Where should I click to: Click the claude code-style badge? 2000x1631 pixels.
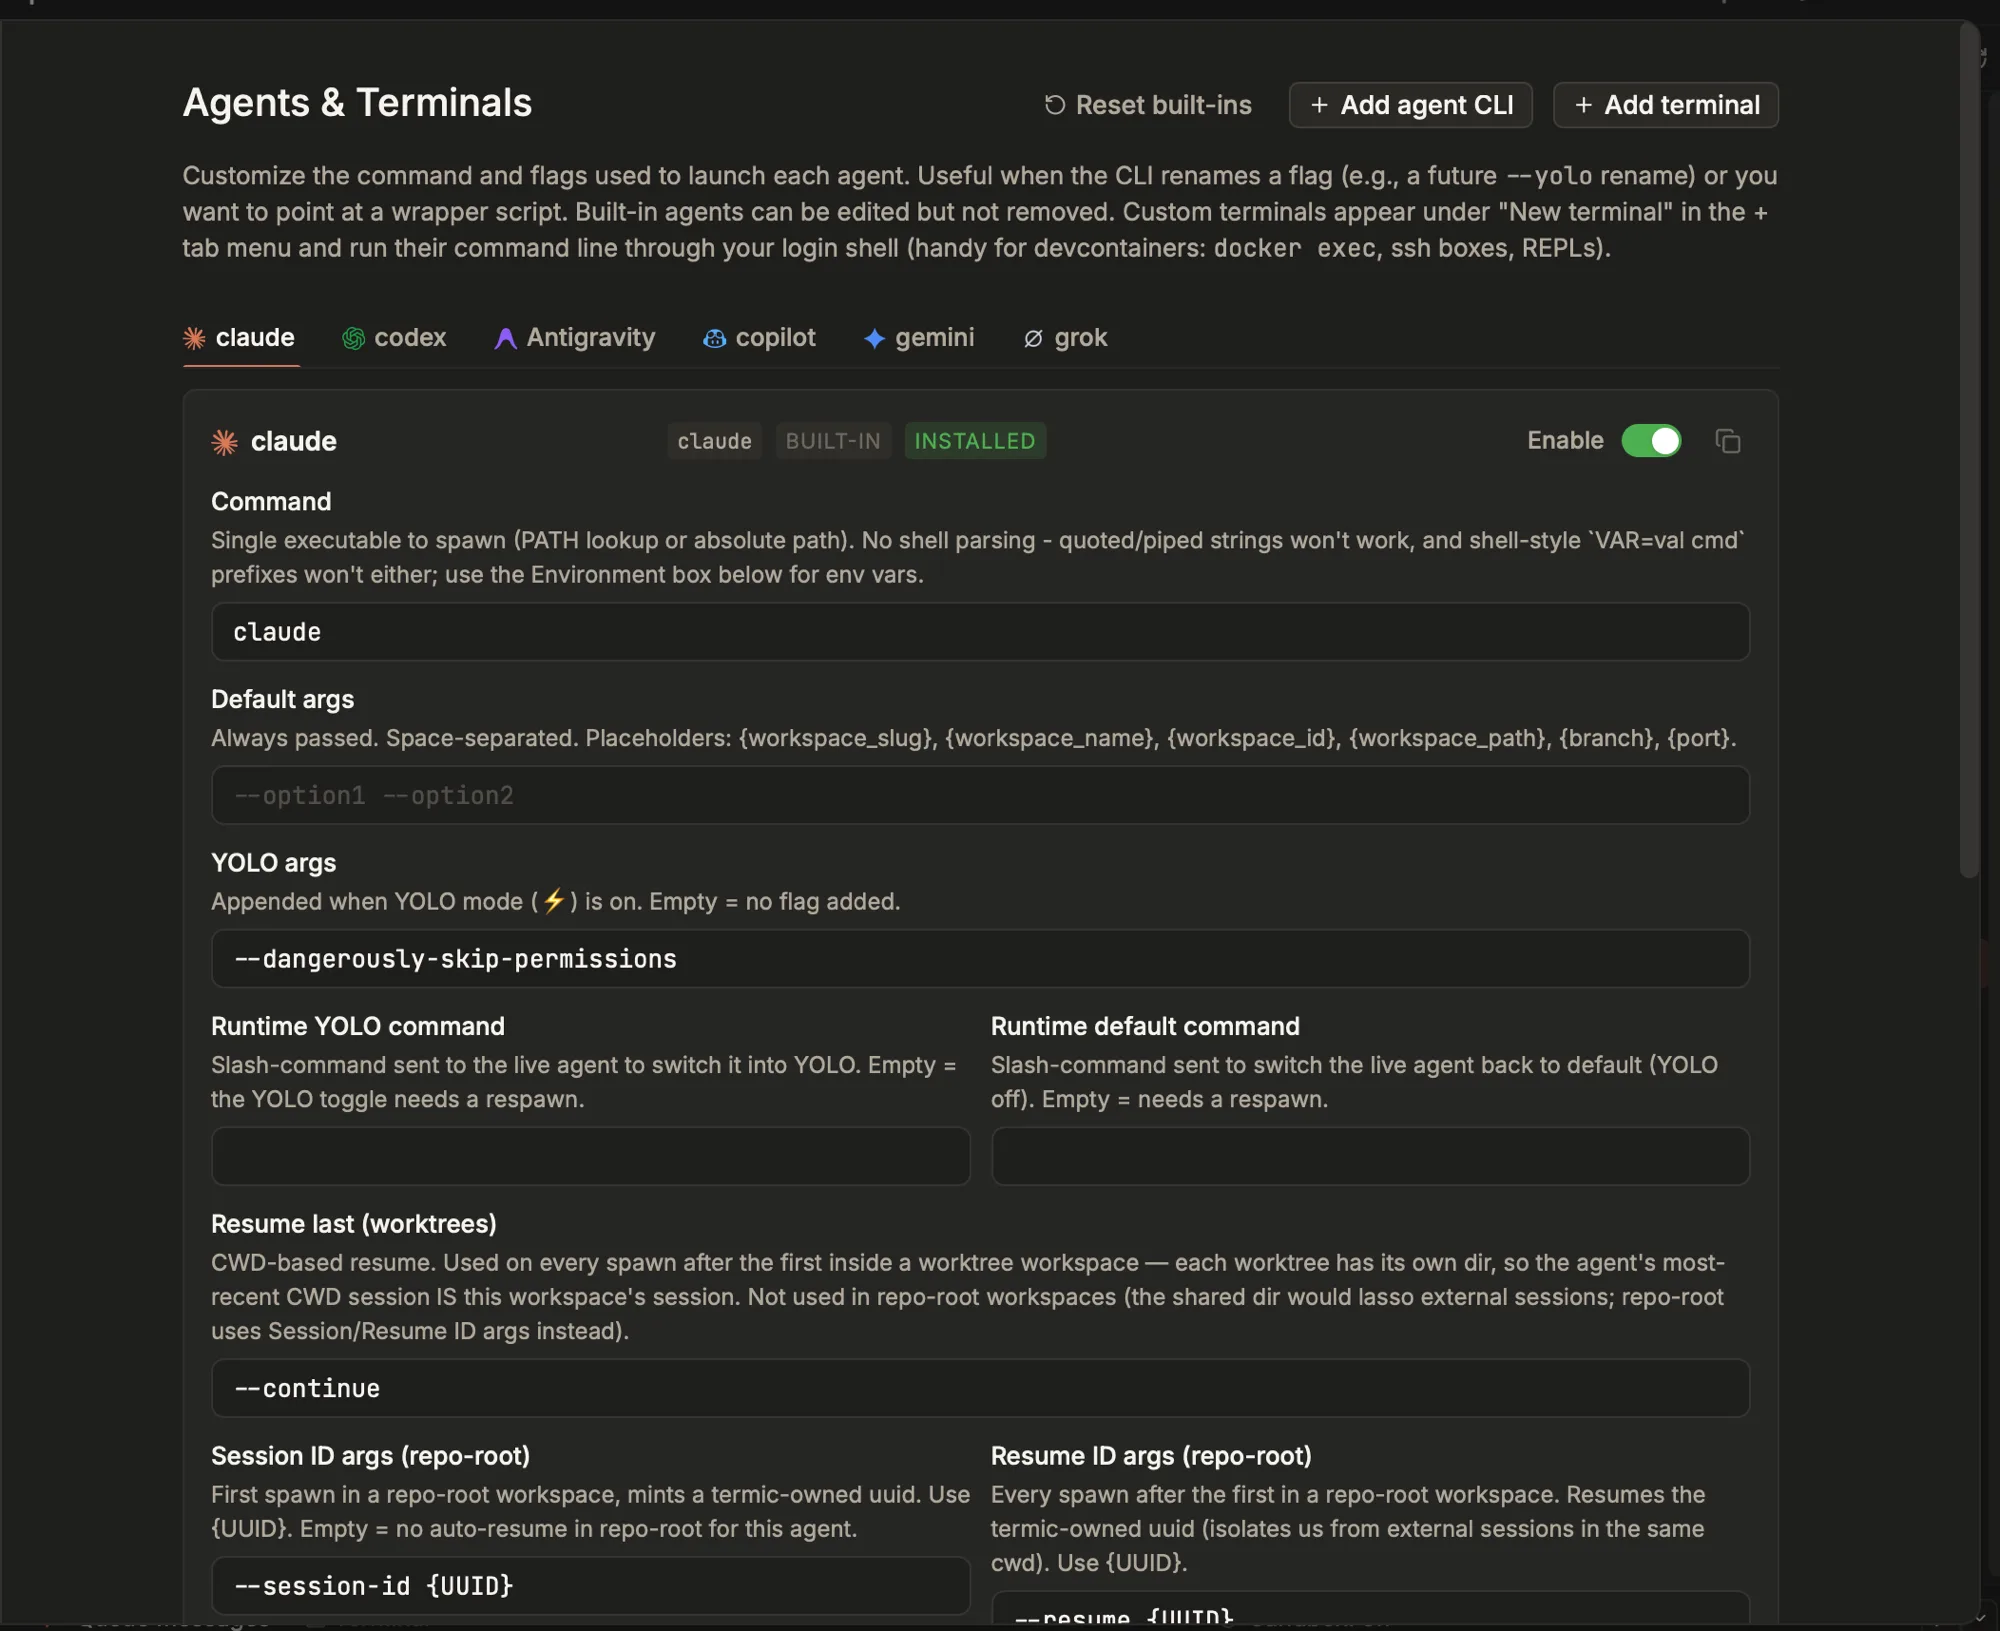[x=714, y=441]
